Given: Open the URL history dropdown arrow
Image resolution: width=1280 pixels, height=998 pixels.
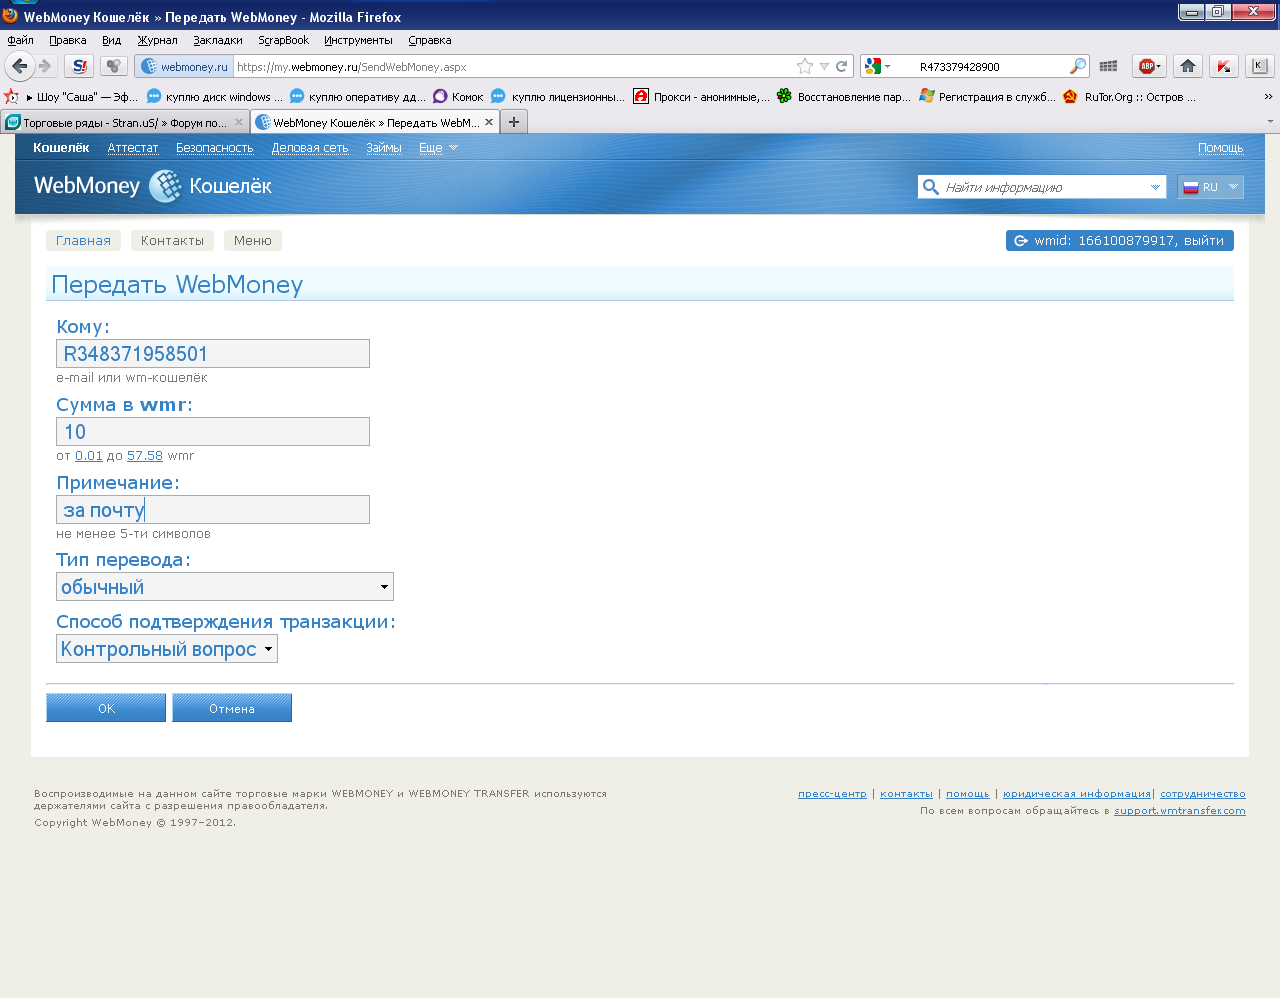Looking at the screenshot, I should (x=825, y=67).
